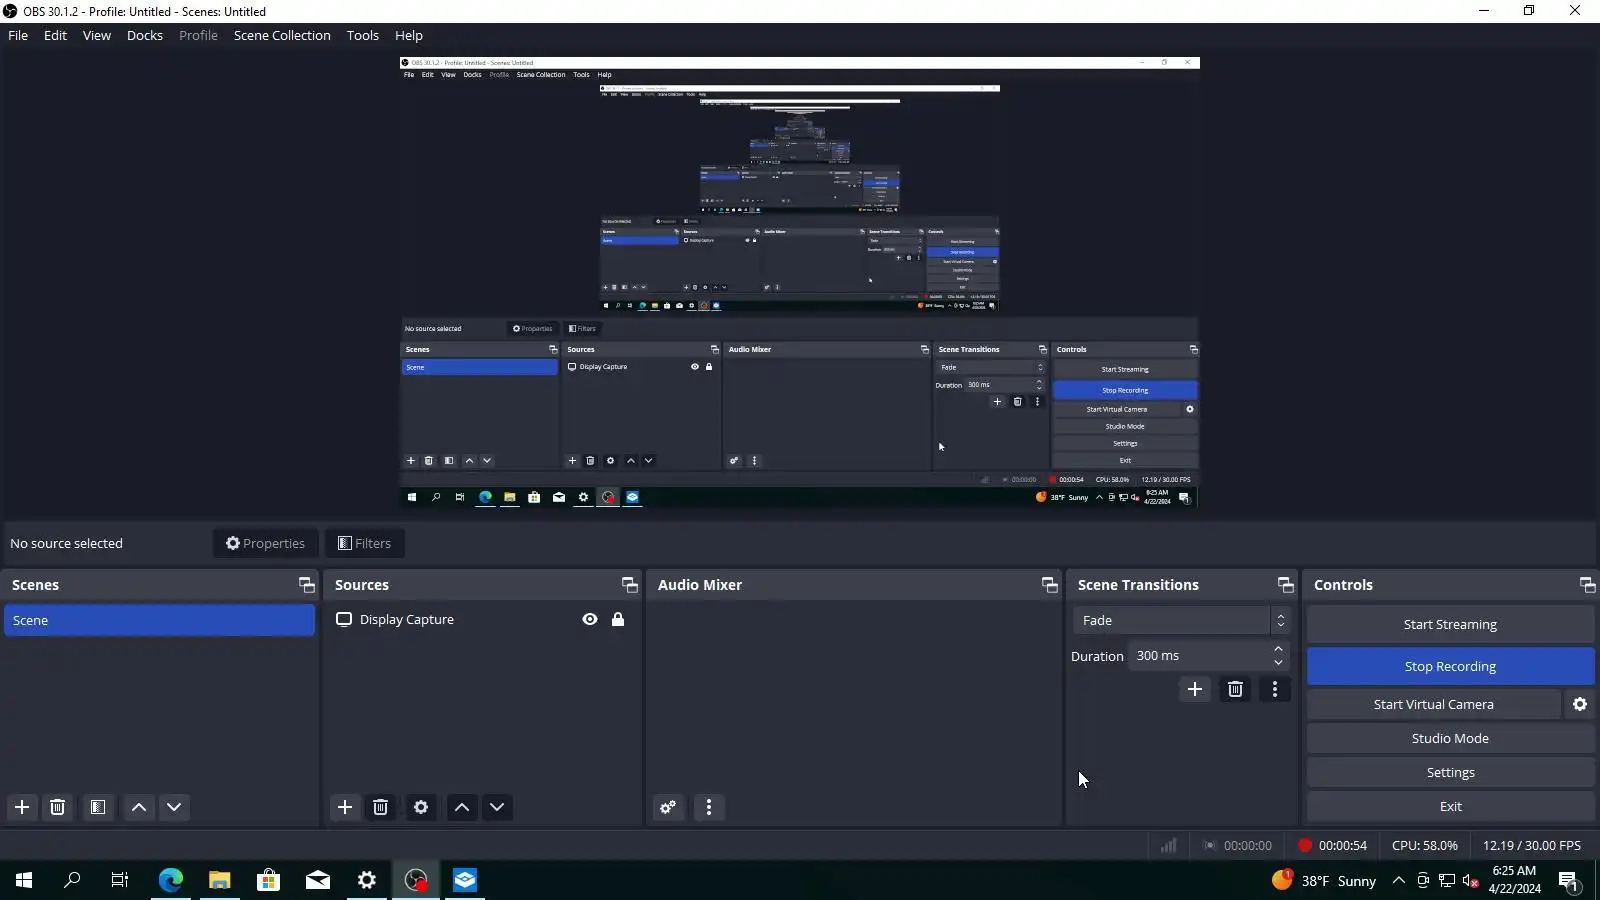Remove selected source with trash icon
Image resolution: width=1600 pixels, height=900 pixels.
381,807
